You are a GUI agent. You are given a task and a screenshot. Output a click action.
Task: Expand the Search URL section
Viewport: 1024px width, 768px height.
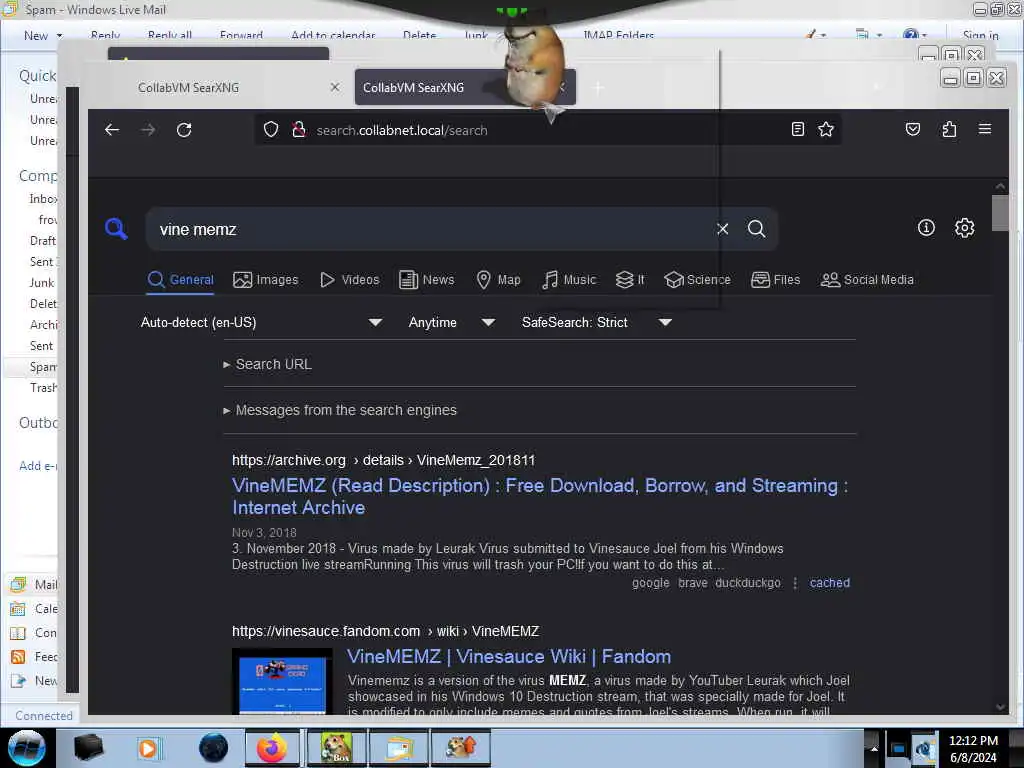click(268, 364)
